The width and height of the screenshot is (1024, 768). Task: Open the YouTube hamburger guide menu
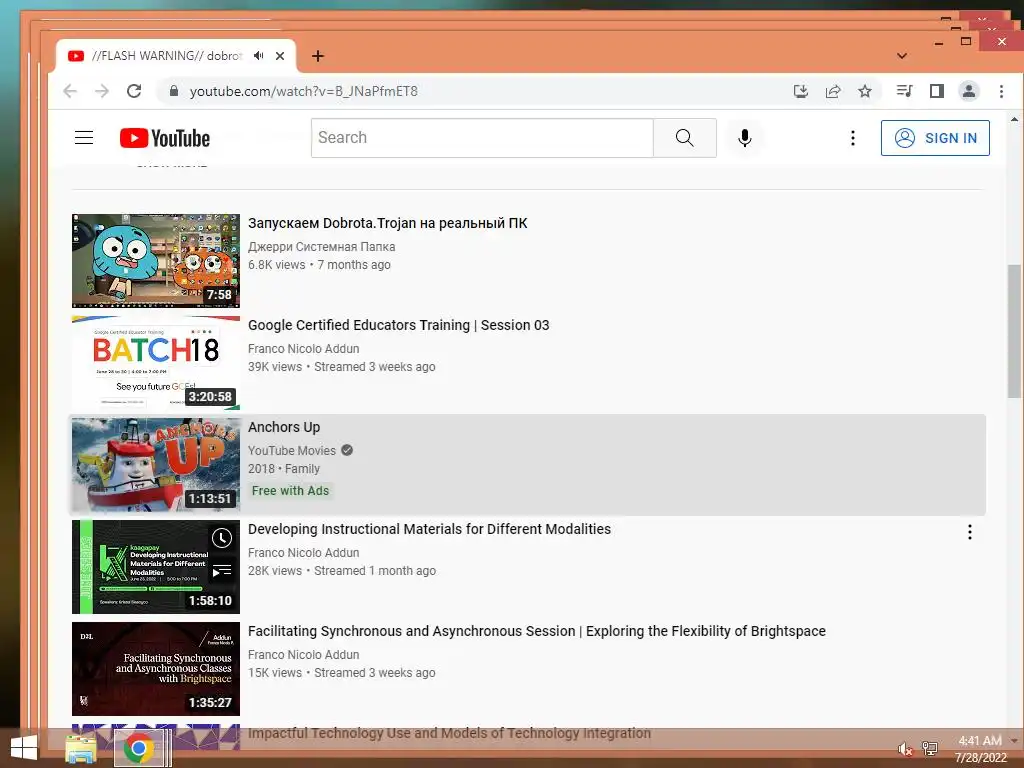84,138
